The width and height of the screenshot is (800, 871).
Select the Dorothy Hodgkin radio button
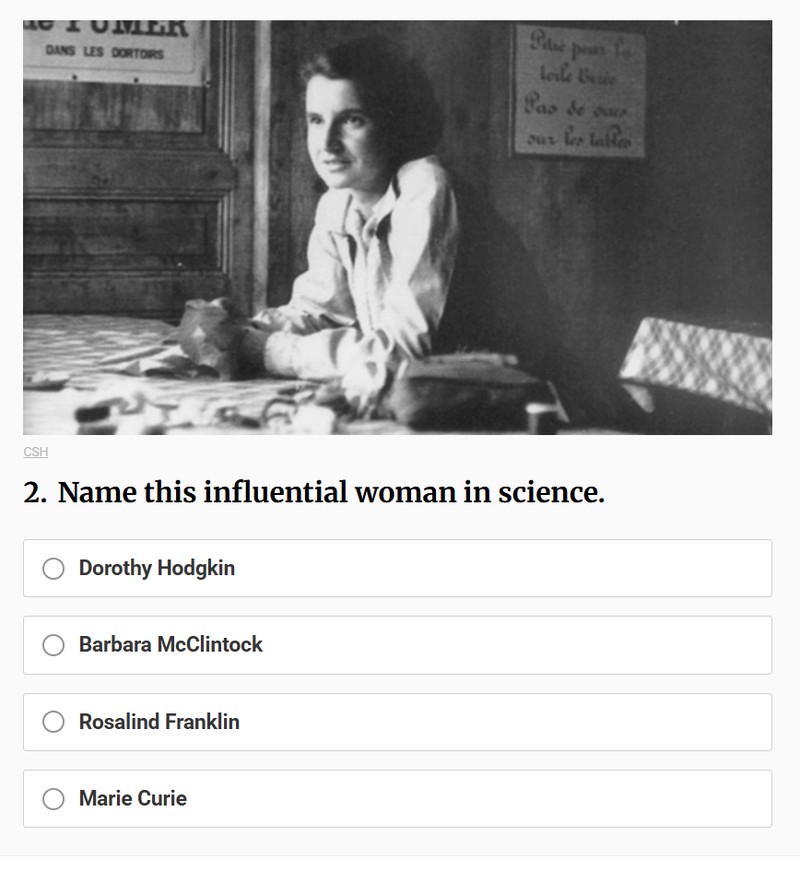53,568
